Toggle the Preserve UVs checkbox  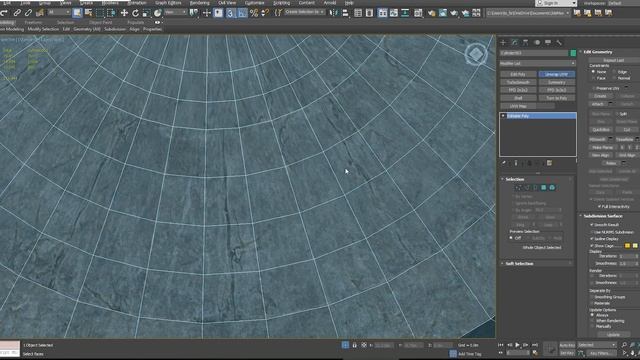[593, 88]
